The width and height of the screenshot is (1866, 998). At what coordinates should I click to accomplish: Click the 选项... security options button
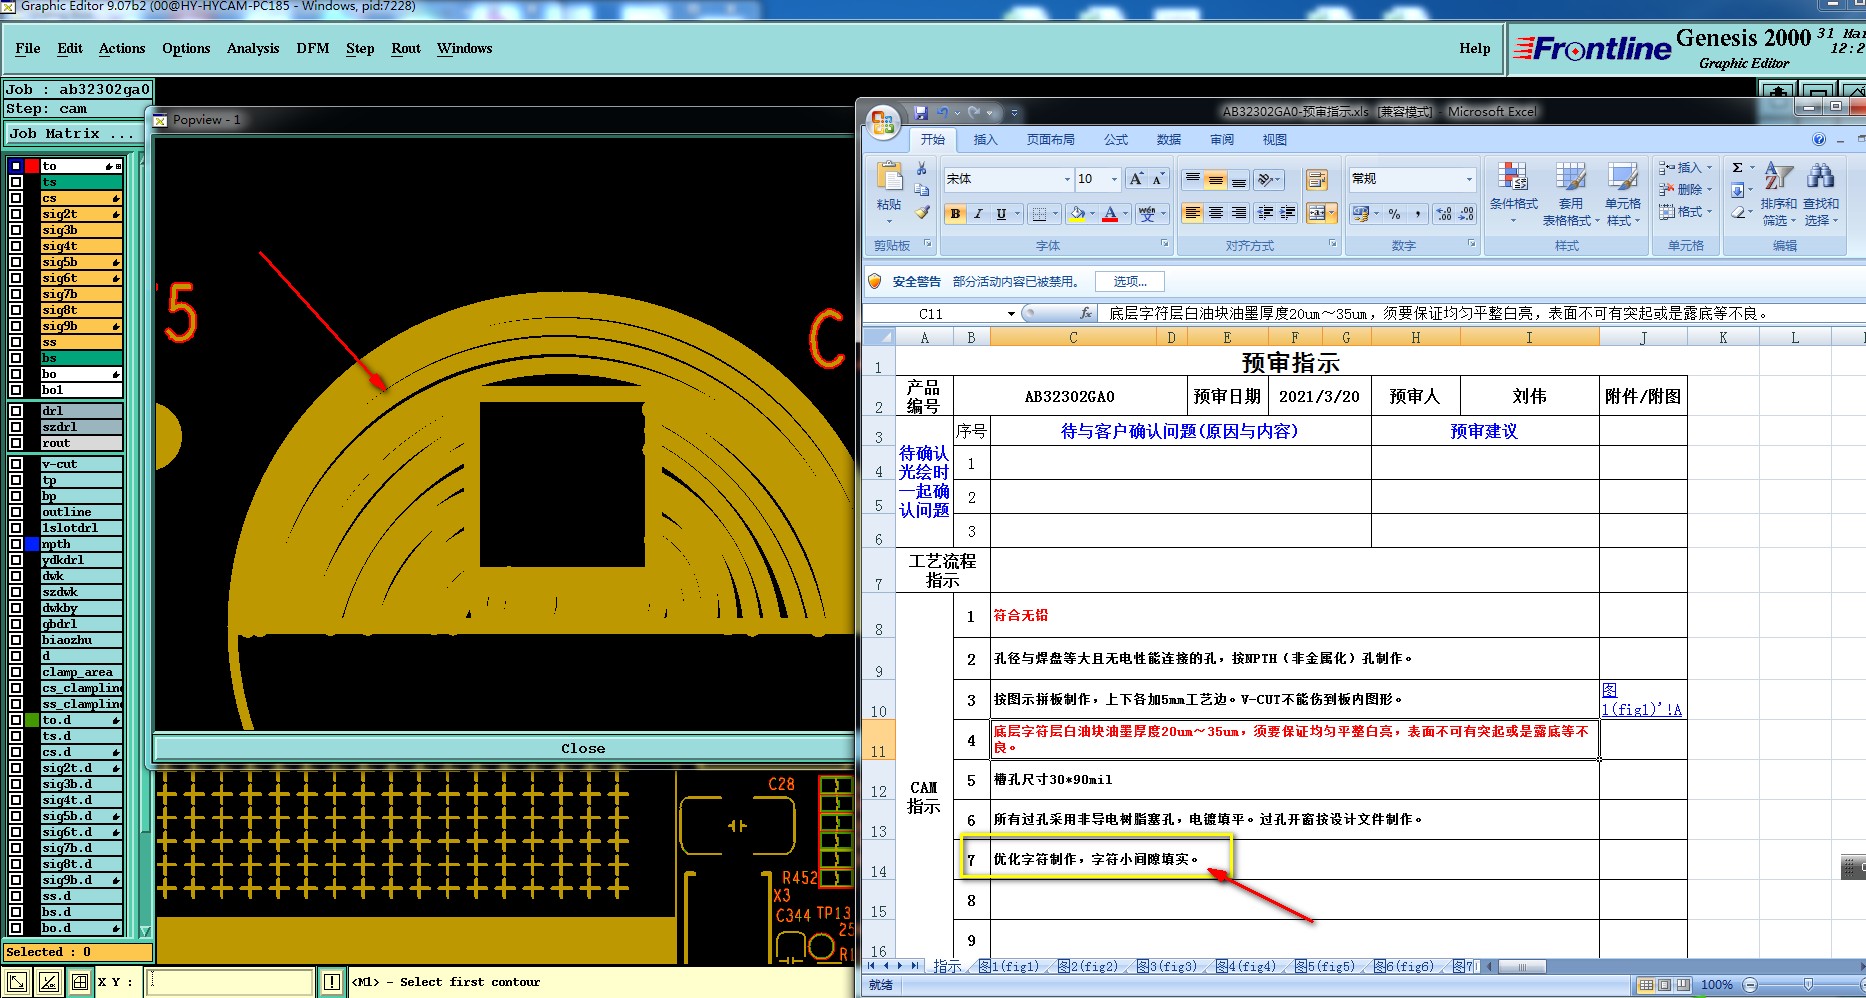click(x=1130, y=282)
